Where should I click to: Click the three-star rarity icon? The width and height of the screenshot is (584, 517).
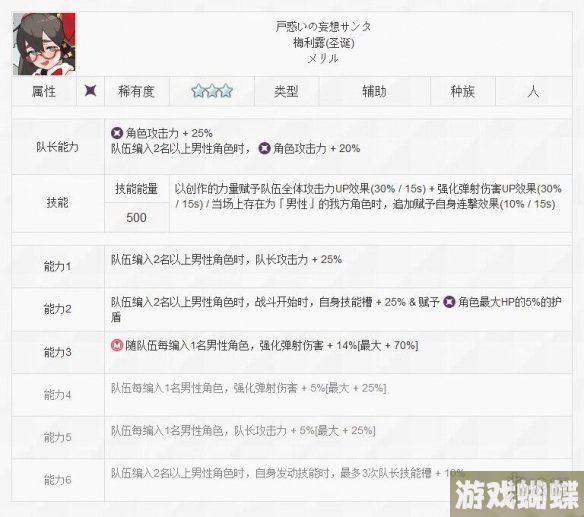[212, 91]
